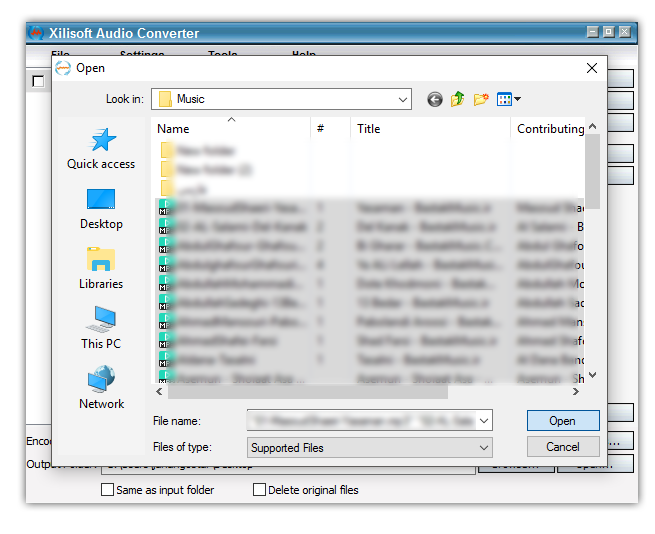The width and height of the screenshot is (655, 534).
Task: Click the Open button
Action: (563, 421)
